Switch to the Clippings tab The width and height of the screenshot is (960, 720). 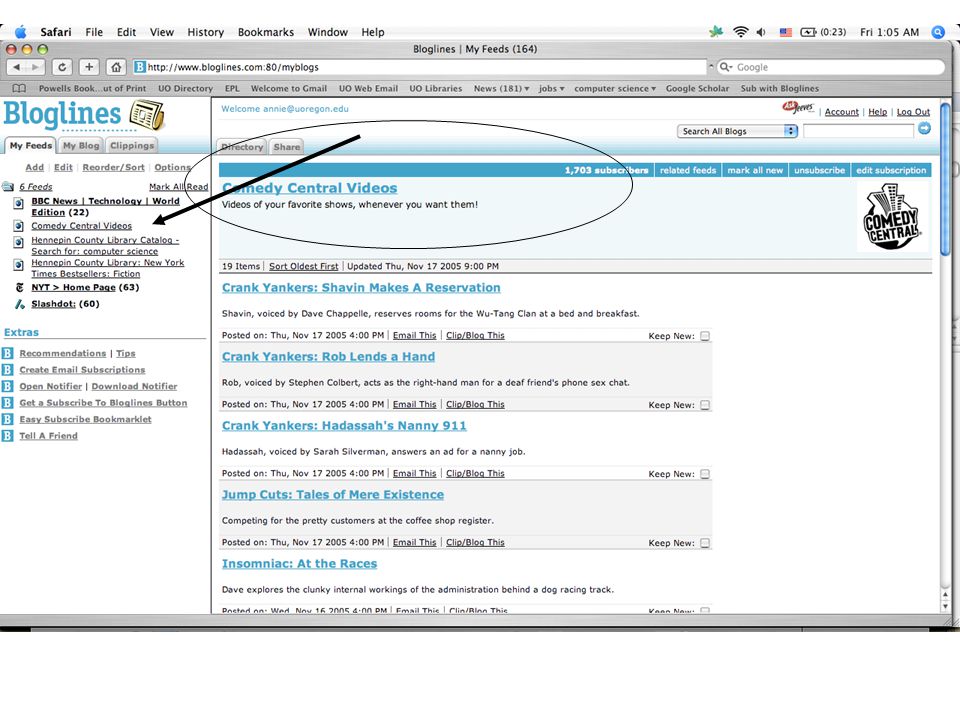pyautogui.click(x=132, y=146)
